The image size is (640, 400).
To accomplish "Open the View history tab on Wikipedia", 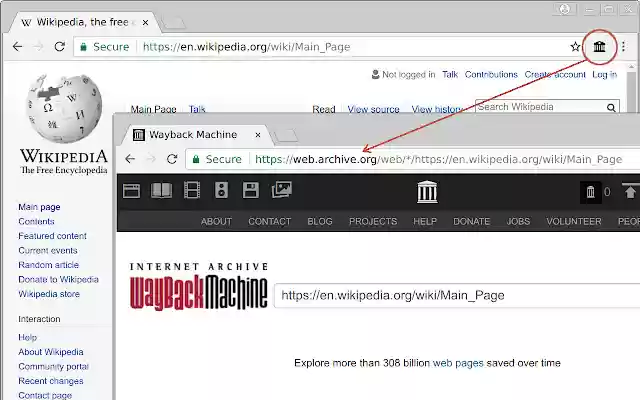I will pyautogui.click(x=437, y=109).
